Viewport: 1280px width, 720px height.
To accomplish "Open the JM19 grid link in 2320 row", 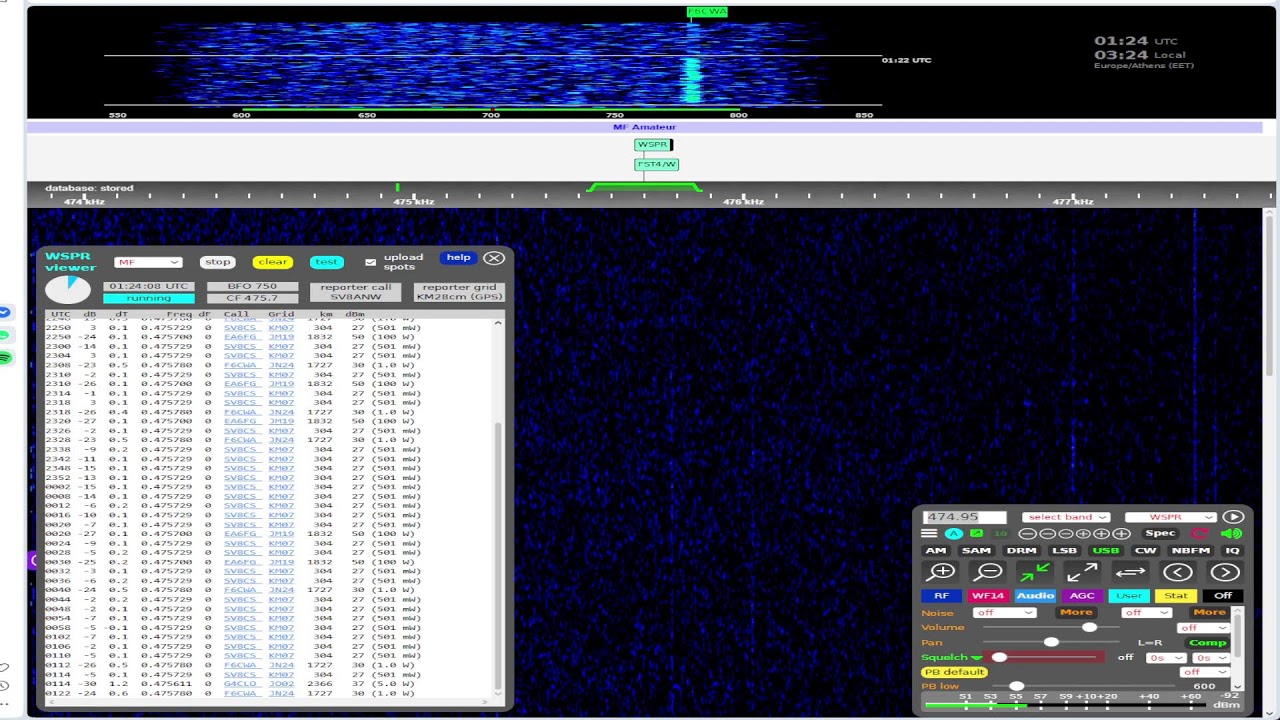I will coord(281,421).
